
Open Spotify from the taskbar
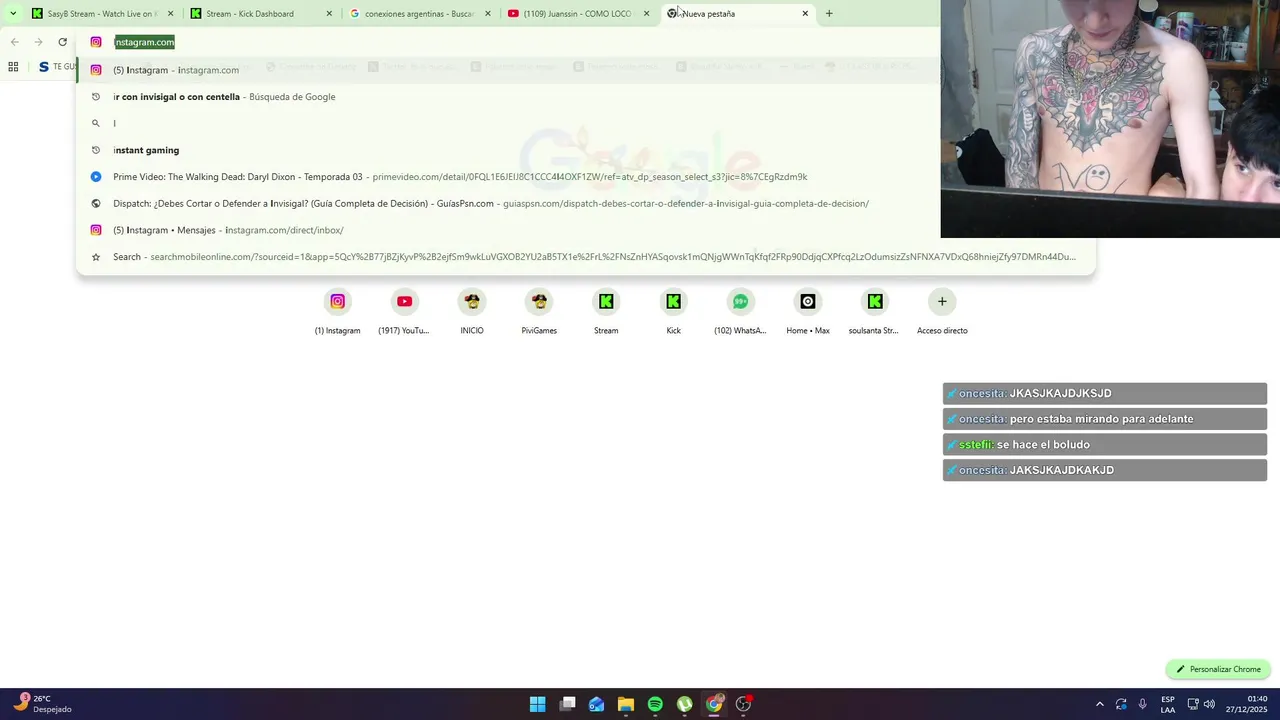pos(655,704)
